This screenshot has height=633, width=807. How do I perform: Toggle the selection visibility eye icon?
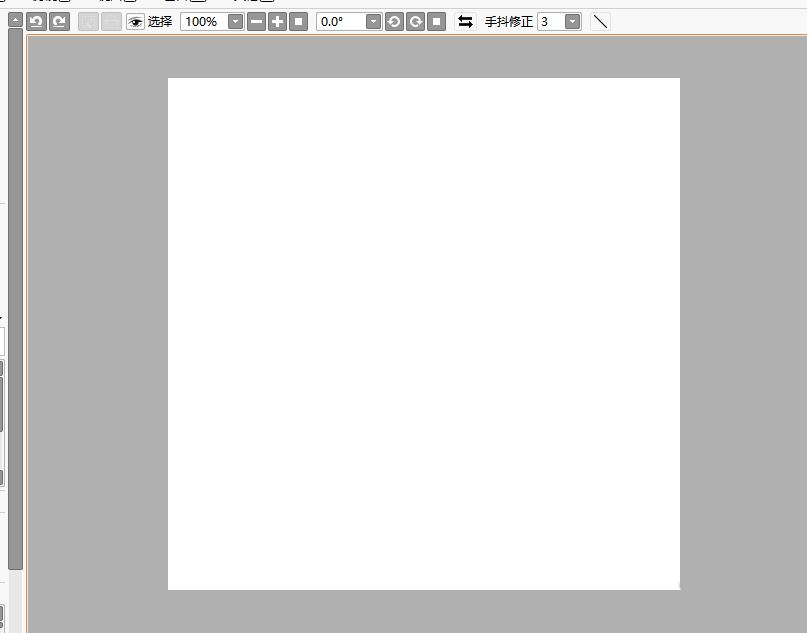(135, 22)
